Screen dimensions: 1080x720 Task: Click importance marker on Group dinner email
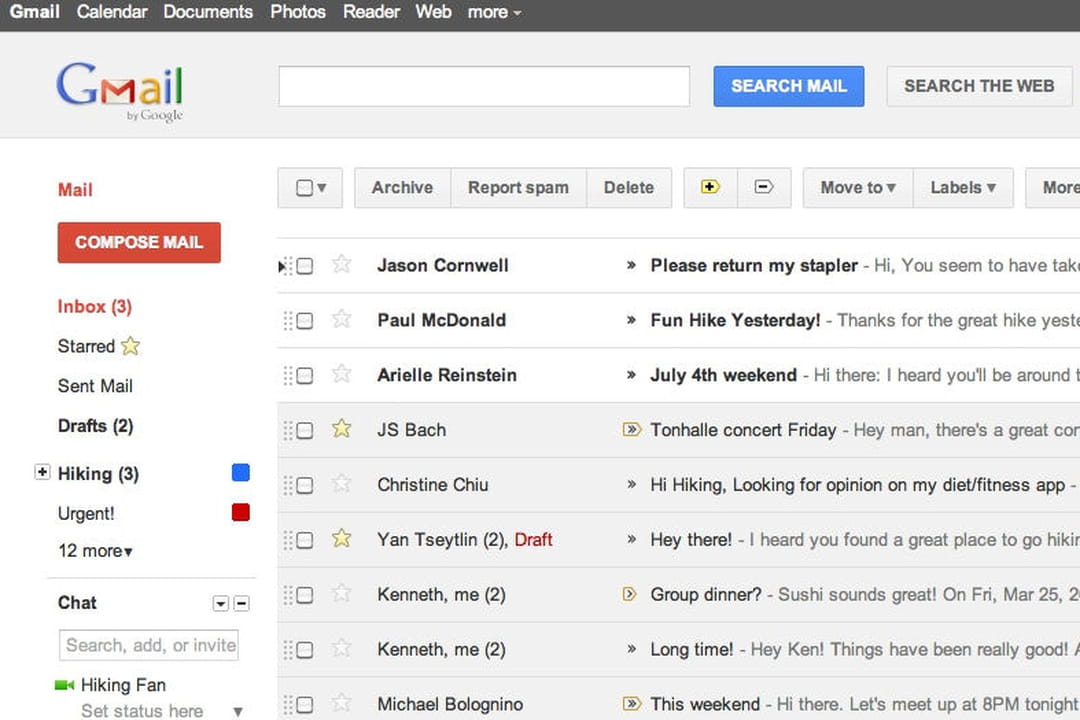(x=630, y=594)
